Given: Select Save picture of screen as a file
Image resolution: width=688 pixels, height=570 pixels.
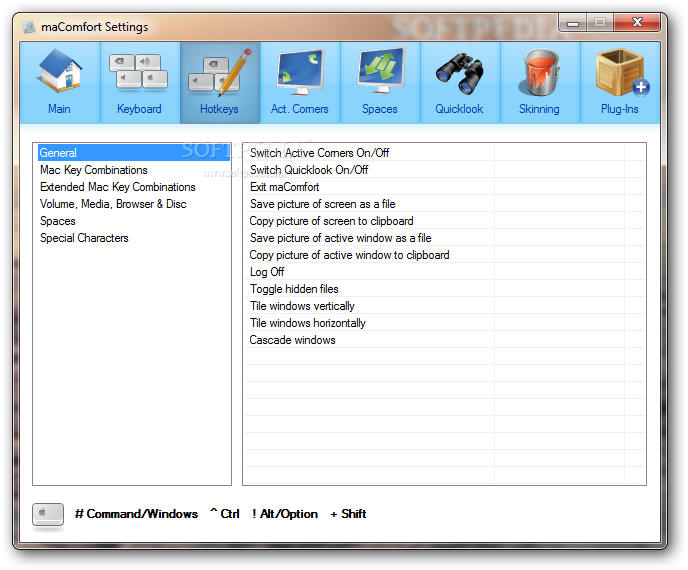Looking at the screenshot, I should 444,204.
